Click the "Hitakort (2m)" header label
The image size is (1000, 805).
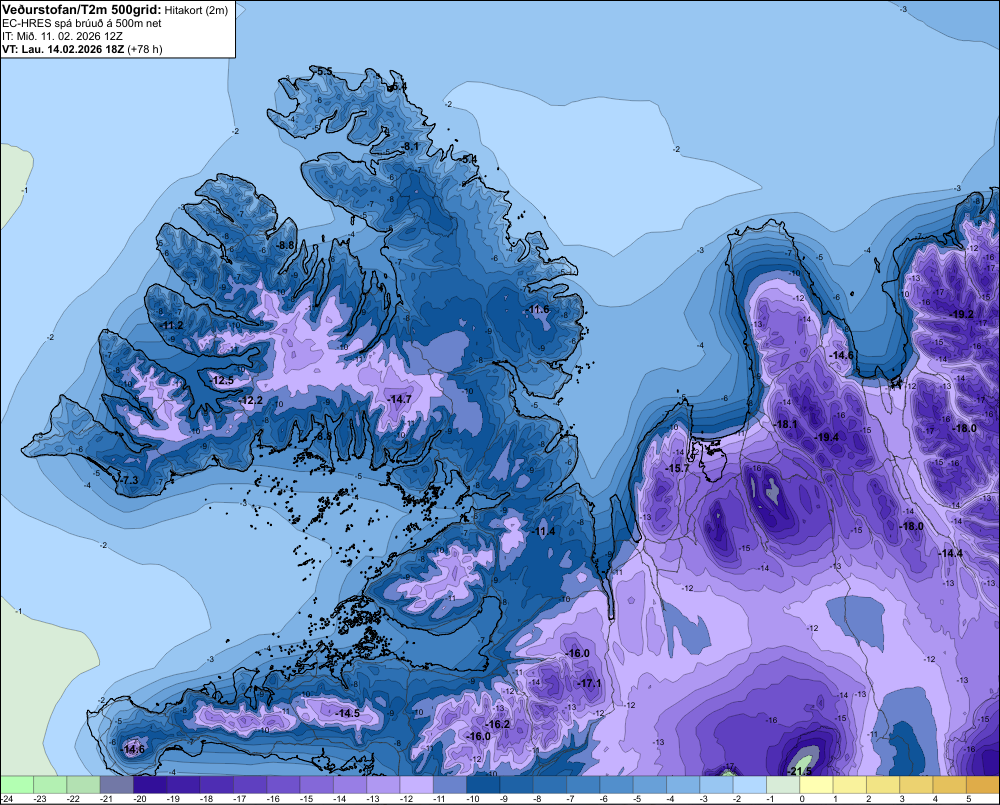coord(196,10)
